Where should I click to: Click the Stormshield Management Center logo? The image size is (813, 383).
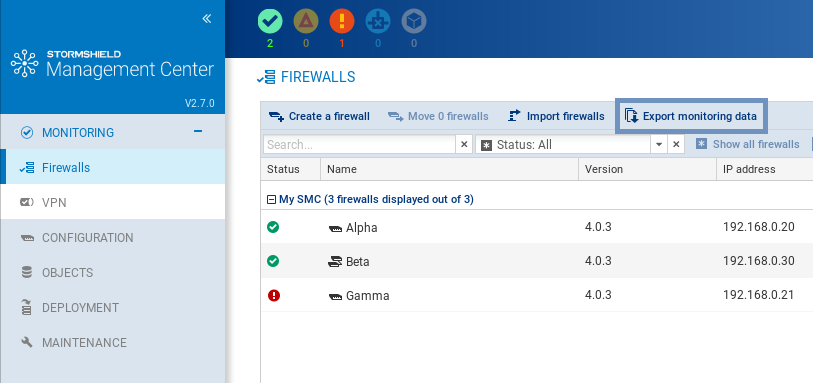(112, 64)
